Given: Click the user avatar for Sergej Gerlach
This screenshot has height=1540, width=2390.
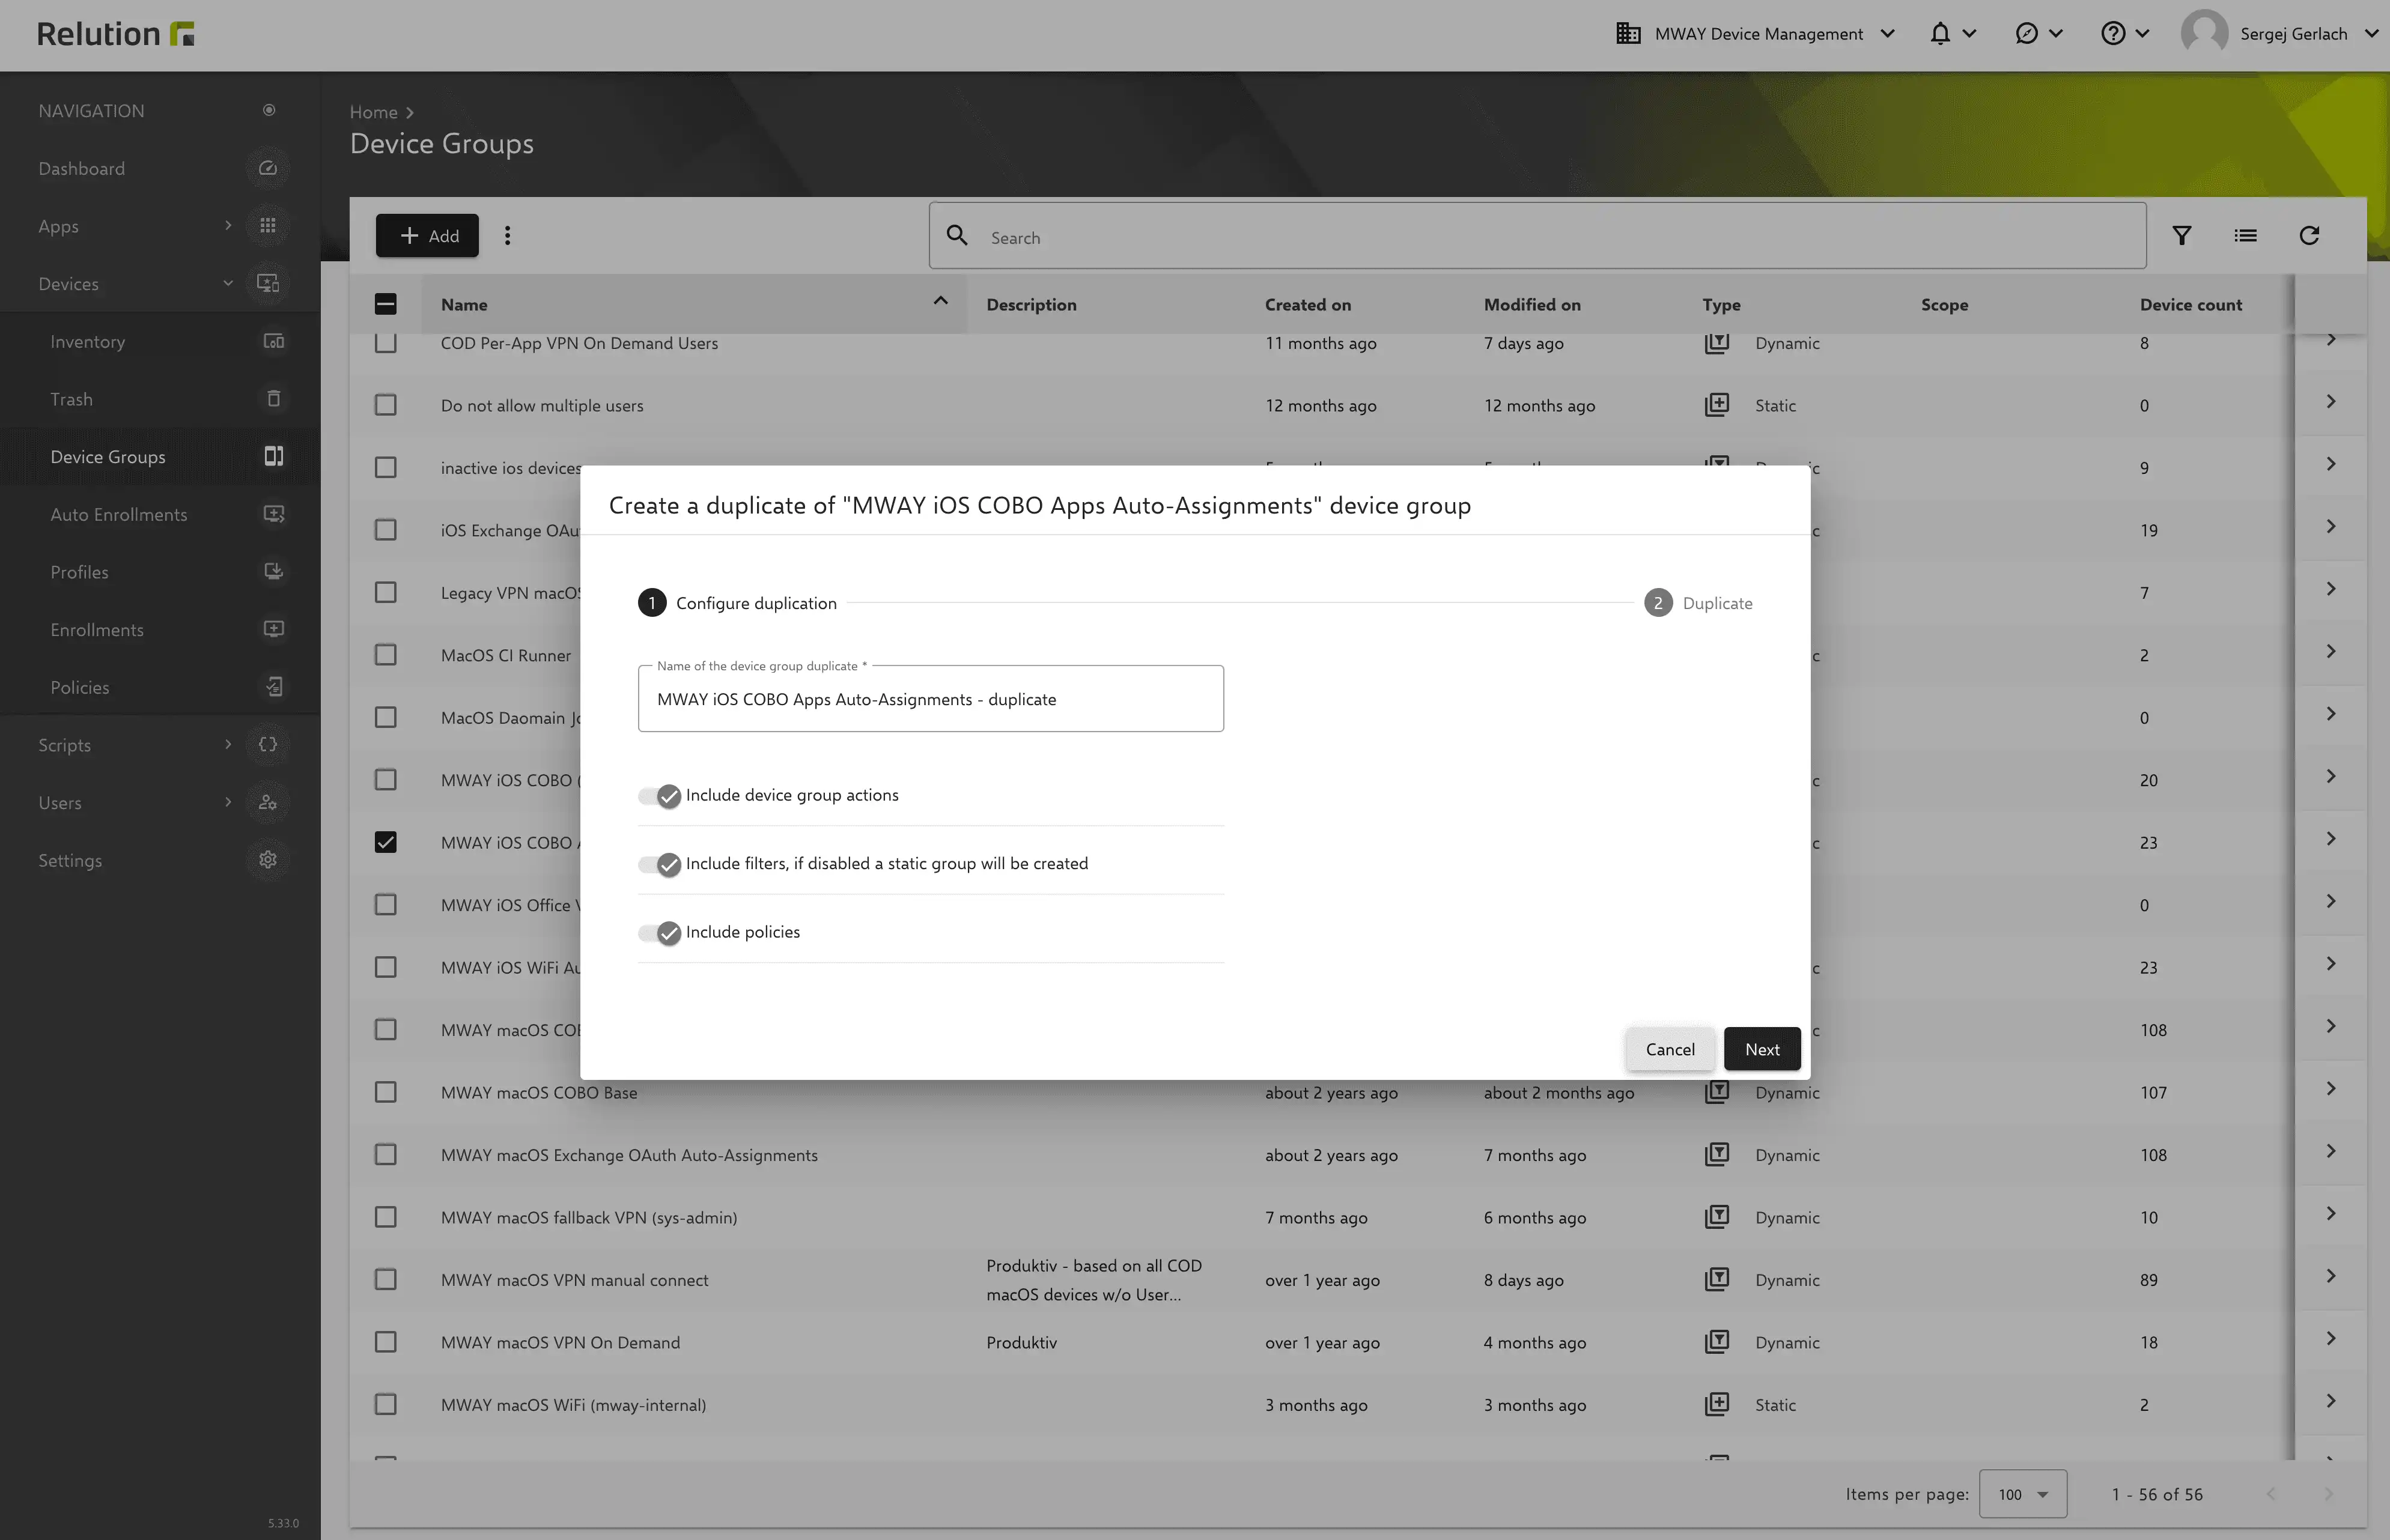Looking at the screenshot, I should [2204, 34].
